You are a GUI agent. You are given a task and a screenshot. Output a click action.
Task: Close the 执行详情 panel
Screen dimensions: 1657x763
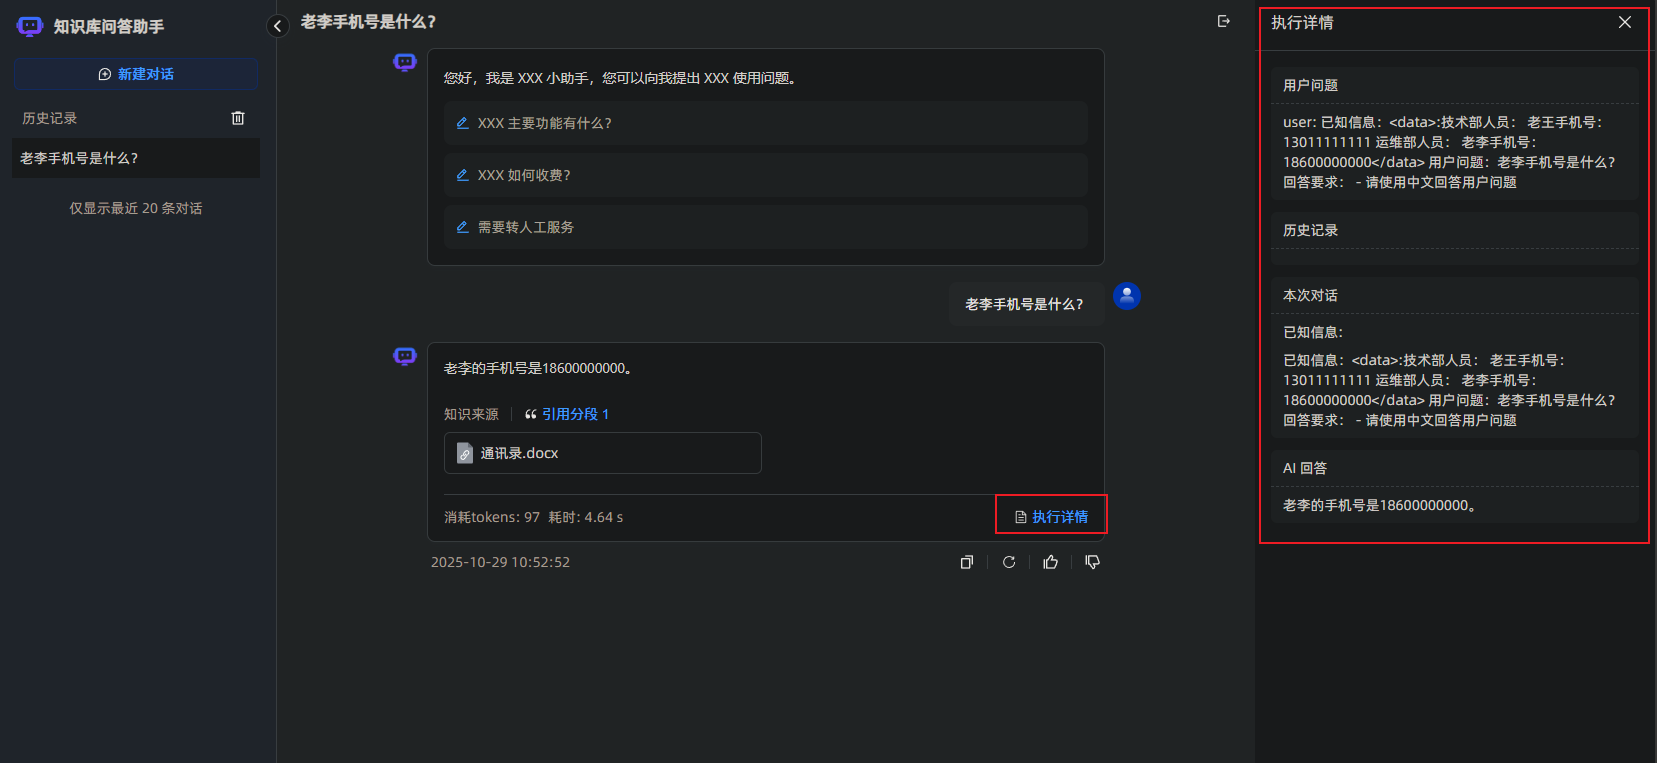click(1625, 22)
